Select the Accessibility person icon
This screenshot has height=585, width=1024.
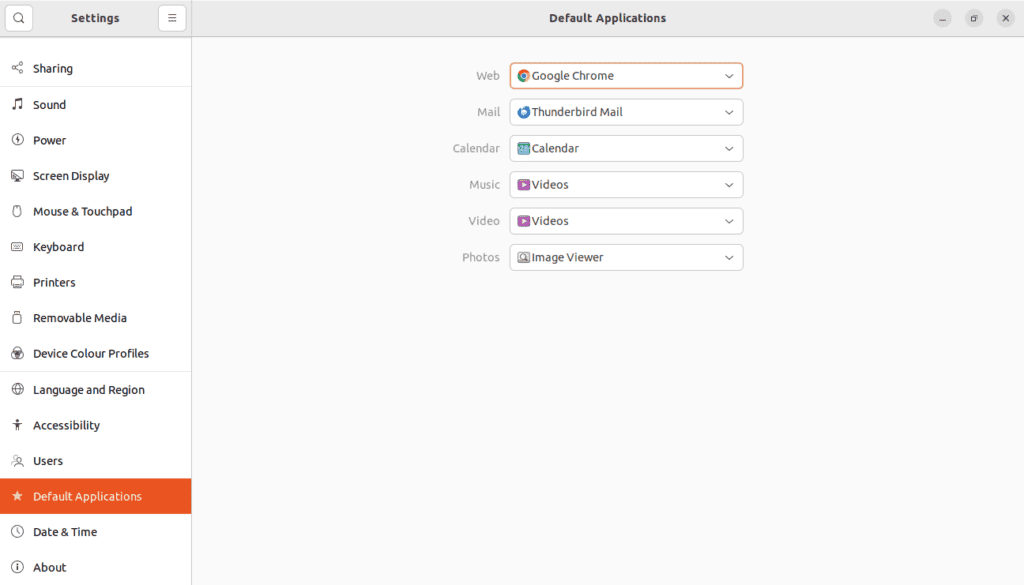tap(17, 425)
